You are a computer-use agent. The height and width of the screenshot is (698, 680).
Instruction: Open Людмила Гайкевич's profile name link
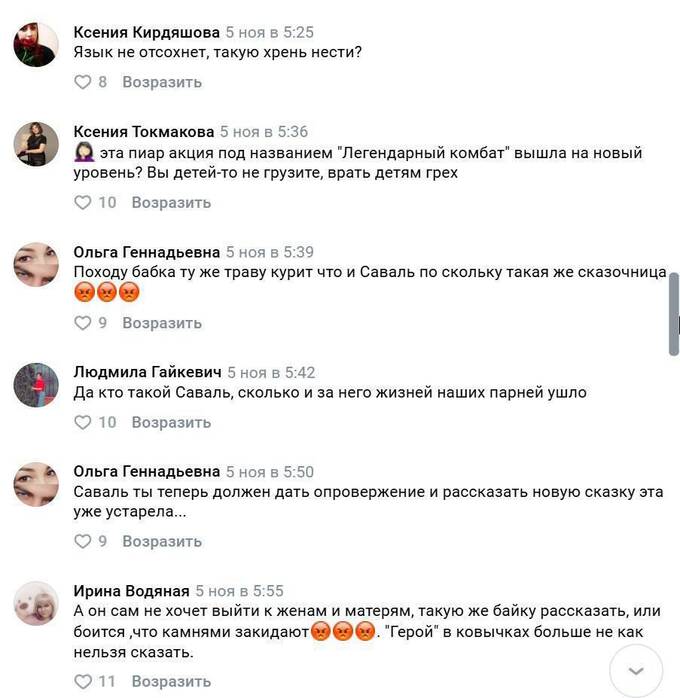click(x=147, y=372)
